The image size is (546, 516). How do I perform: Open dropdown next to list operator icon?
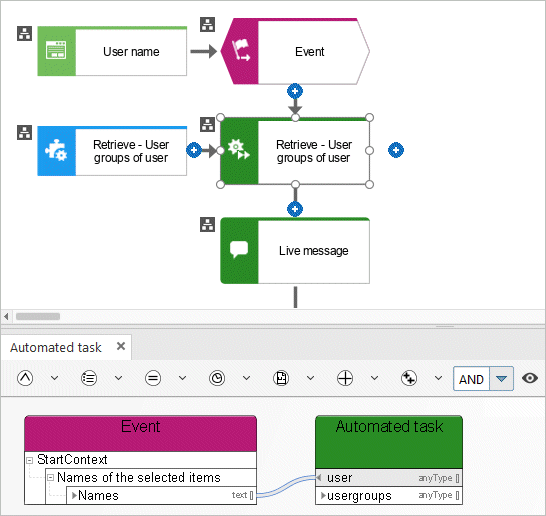pos(118,378)
